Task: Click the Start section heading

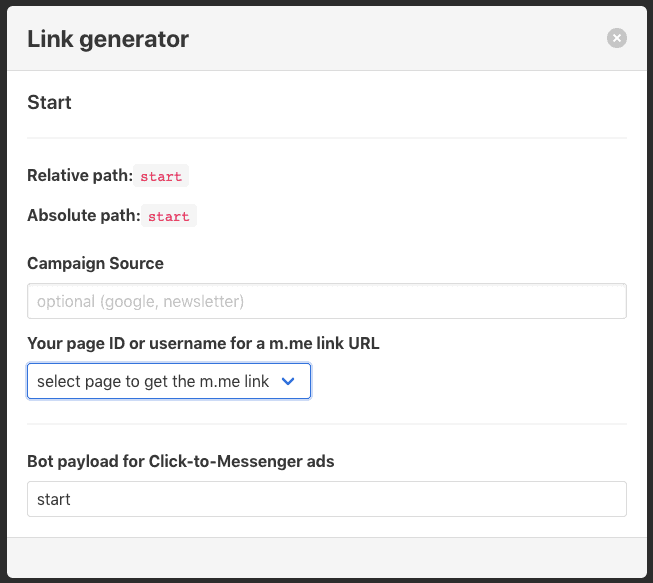Action: point(49,102)
